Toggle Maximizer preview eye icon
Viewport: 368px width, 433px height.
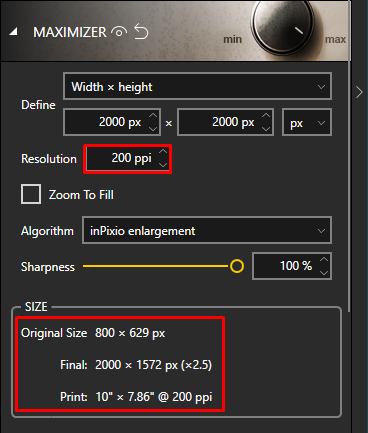pos(119,32)
